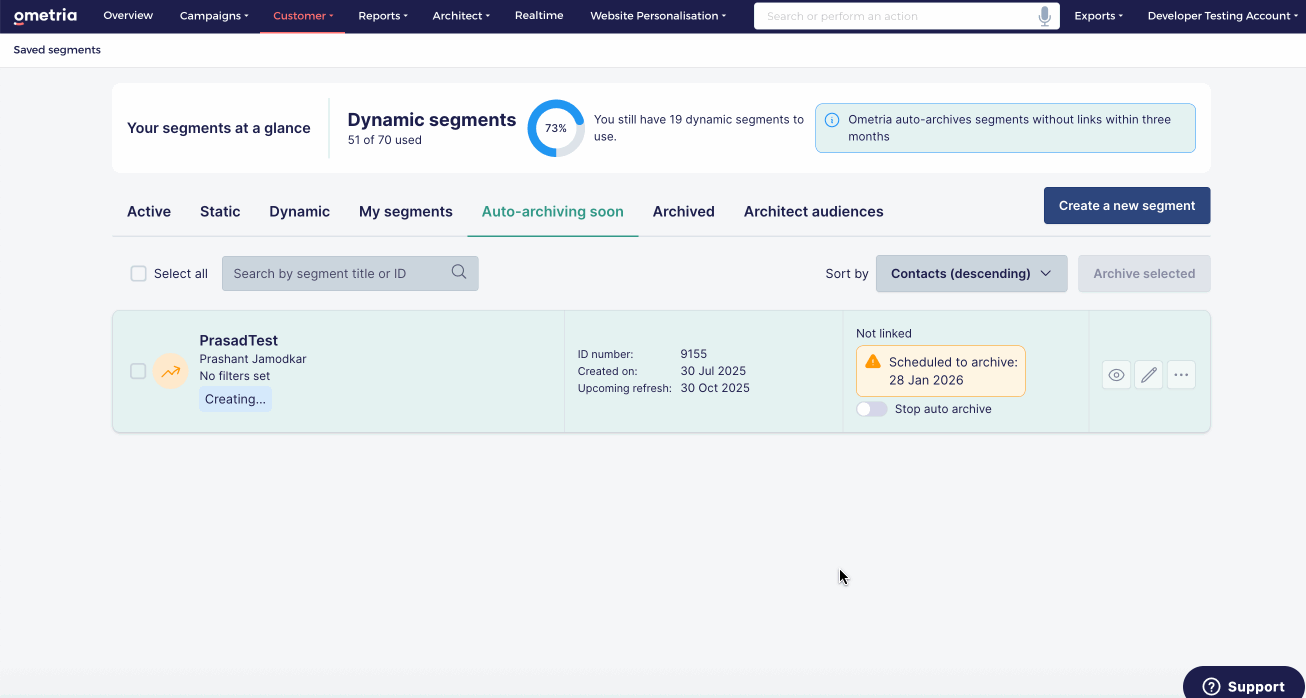Image resolution: width=1306 pixels, height=698 pixels.
Task: Click the microphone voice search icon
Action: tap(1044, 16)
